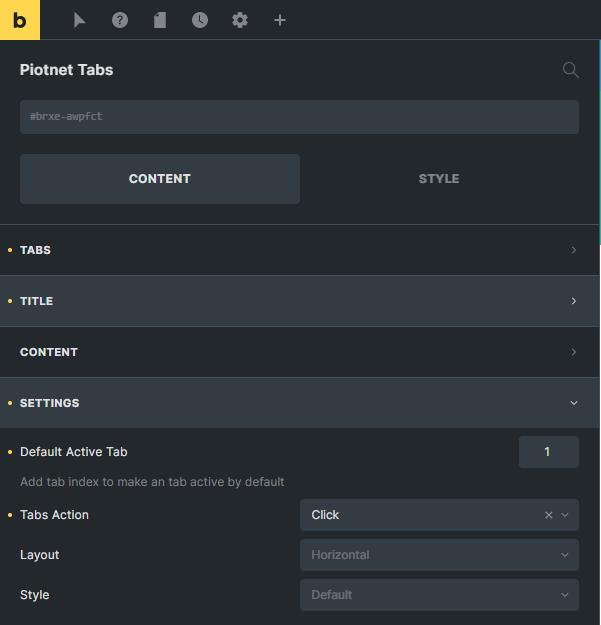Clear the Tabs Action Click value

click(548, 515)
